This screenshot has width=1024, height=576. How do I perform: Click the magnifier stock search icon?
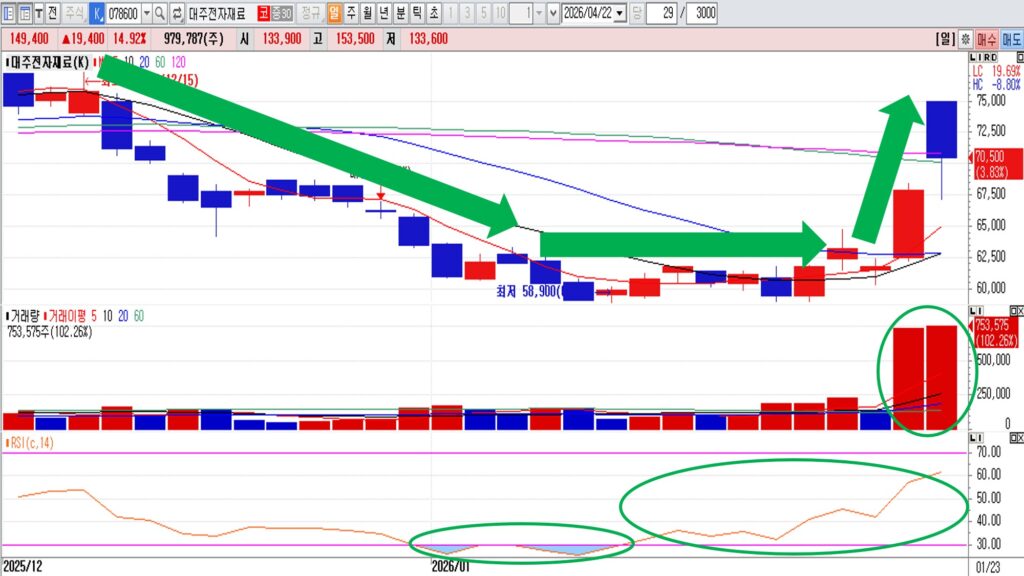click(x=160, y=14)
